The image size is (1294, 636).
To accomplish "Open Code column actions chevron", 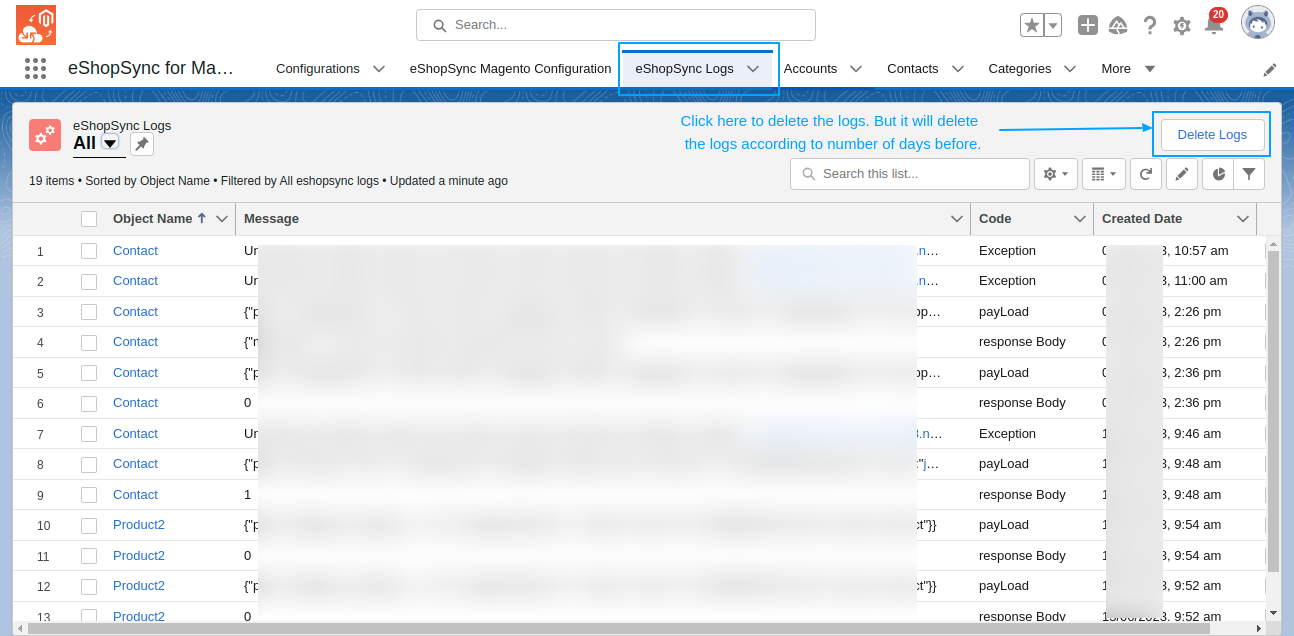I will (x=1080, y=219).
